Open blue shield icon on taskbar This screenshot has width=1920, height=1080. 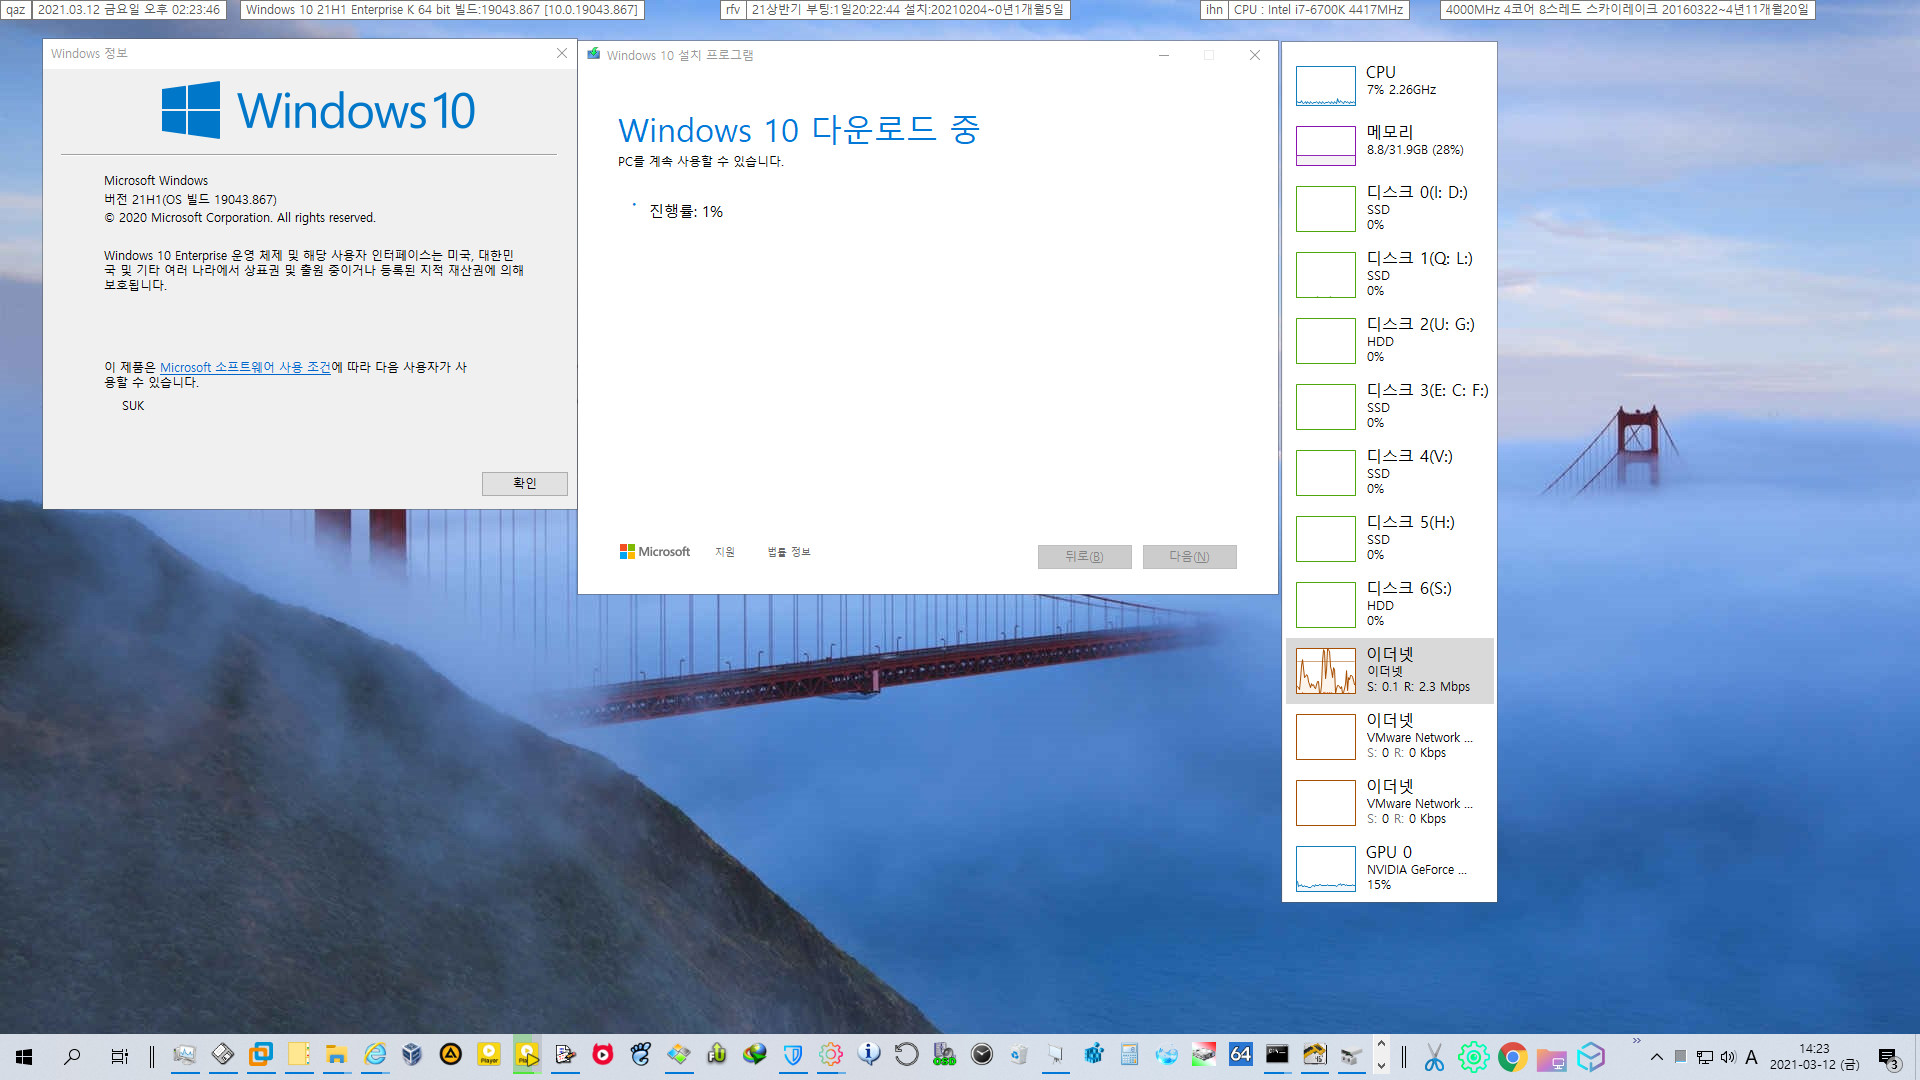tap(792, 1055)
